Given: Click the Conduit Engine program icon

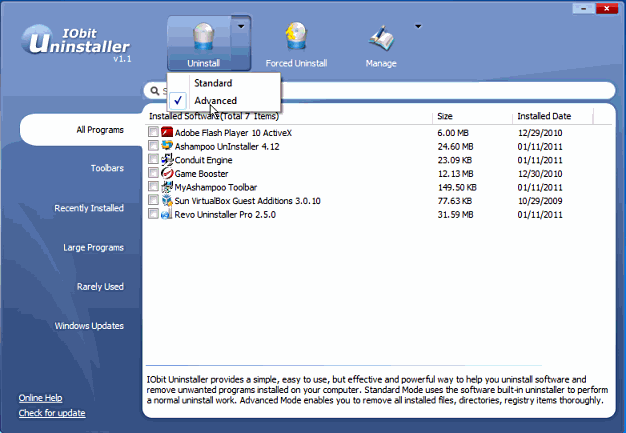Looking at the screenshot, I should tap(167, 160).
